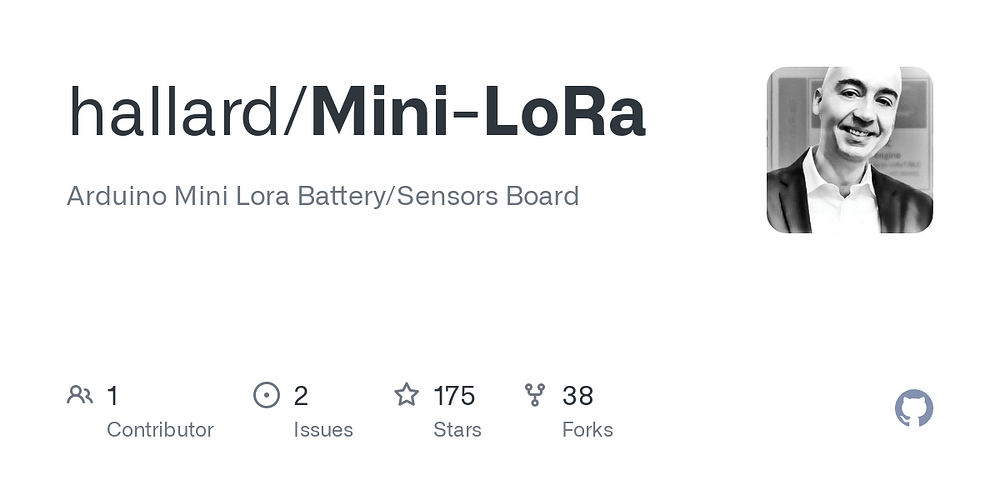The image size is (1000, 500).
Task: Open the hallard owner name in title
Action: click(x=173, y=113)
